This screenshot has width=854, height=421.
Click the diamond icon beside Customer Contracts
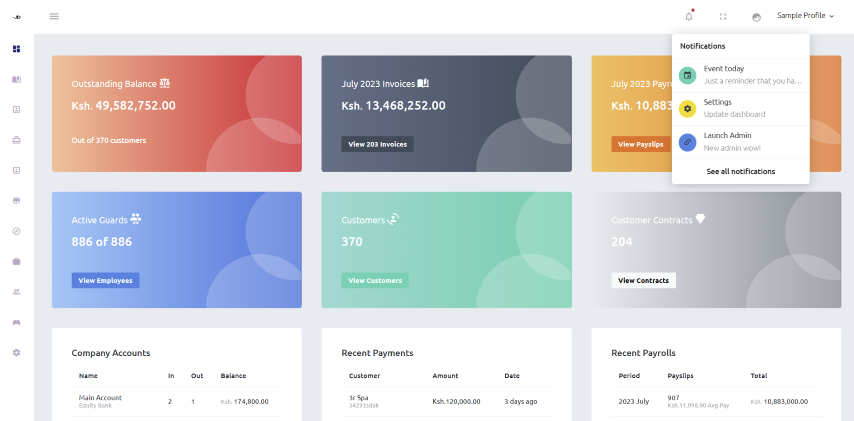[700, 219]
